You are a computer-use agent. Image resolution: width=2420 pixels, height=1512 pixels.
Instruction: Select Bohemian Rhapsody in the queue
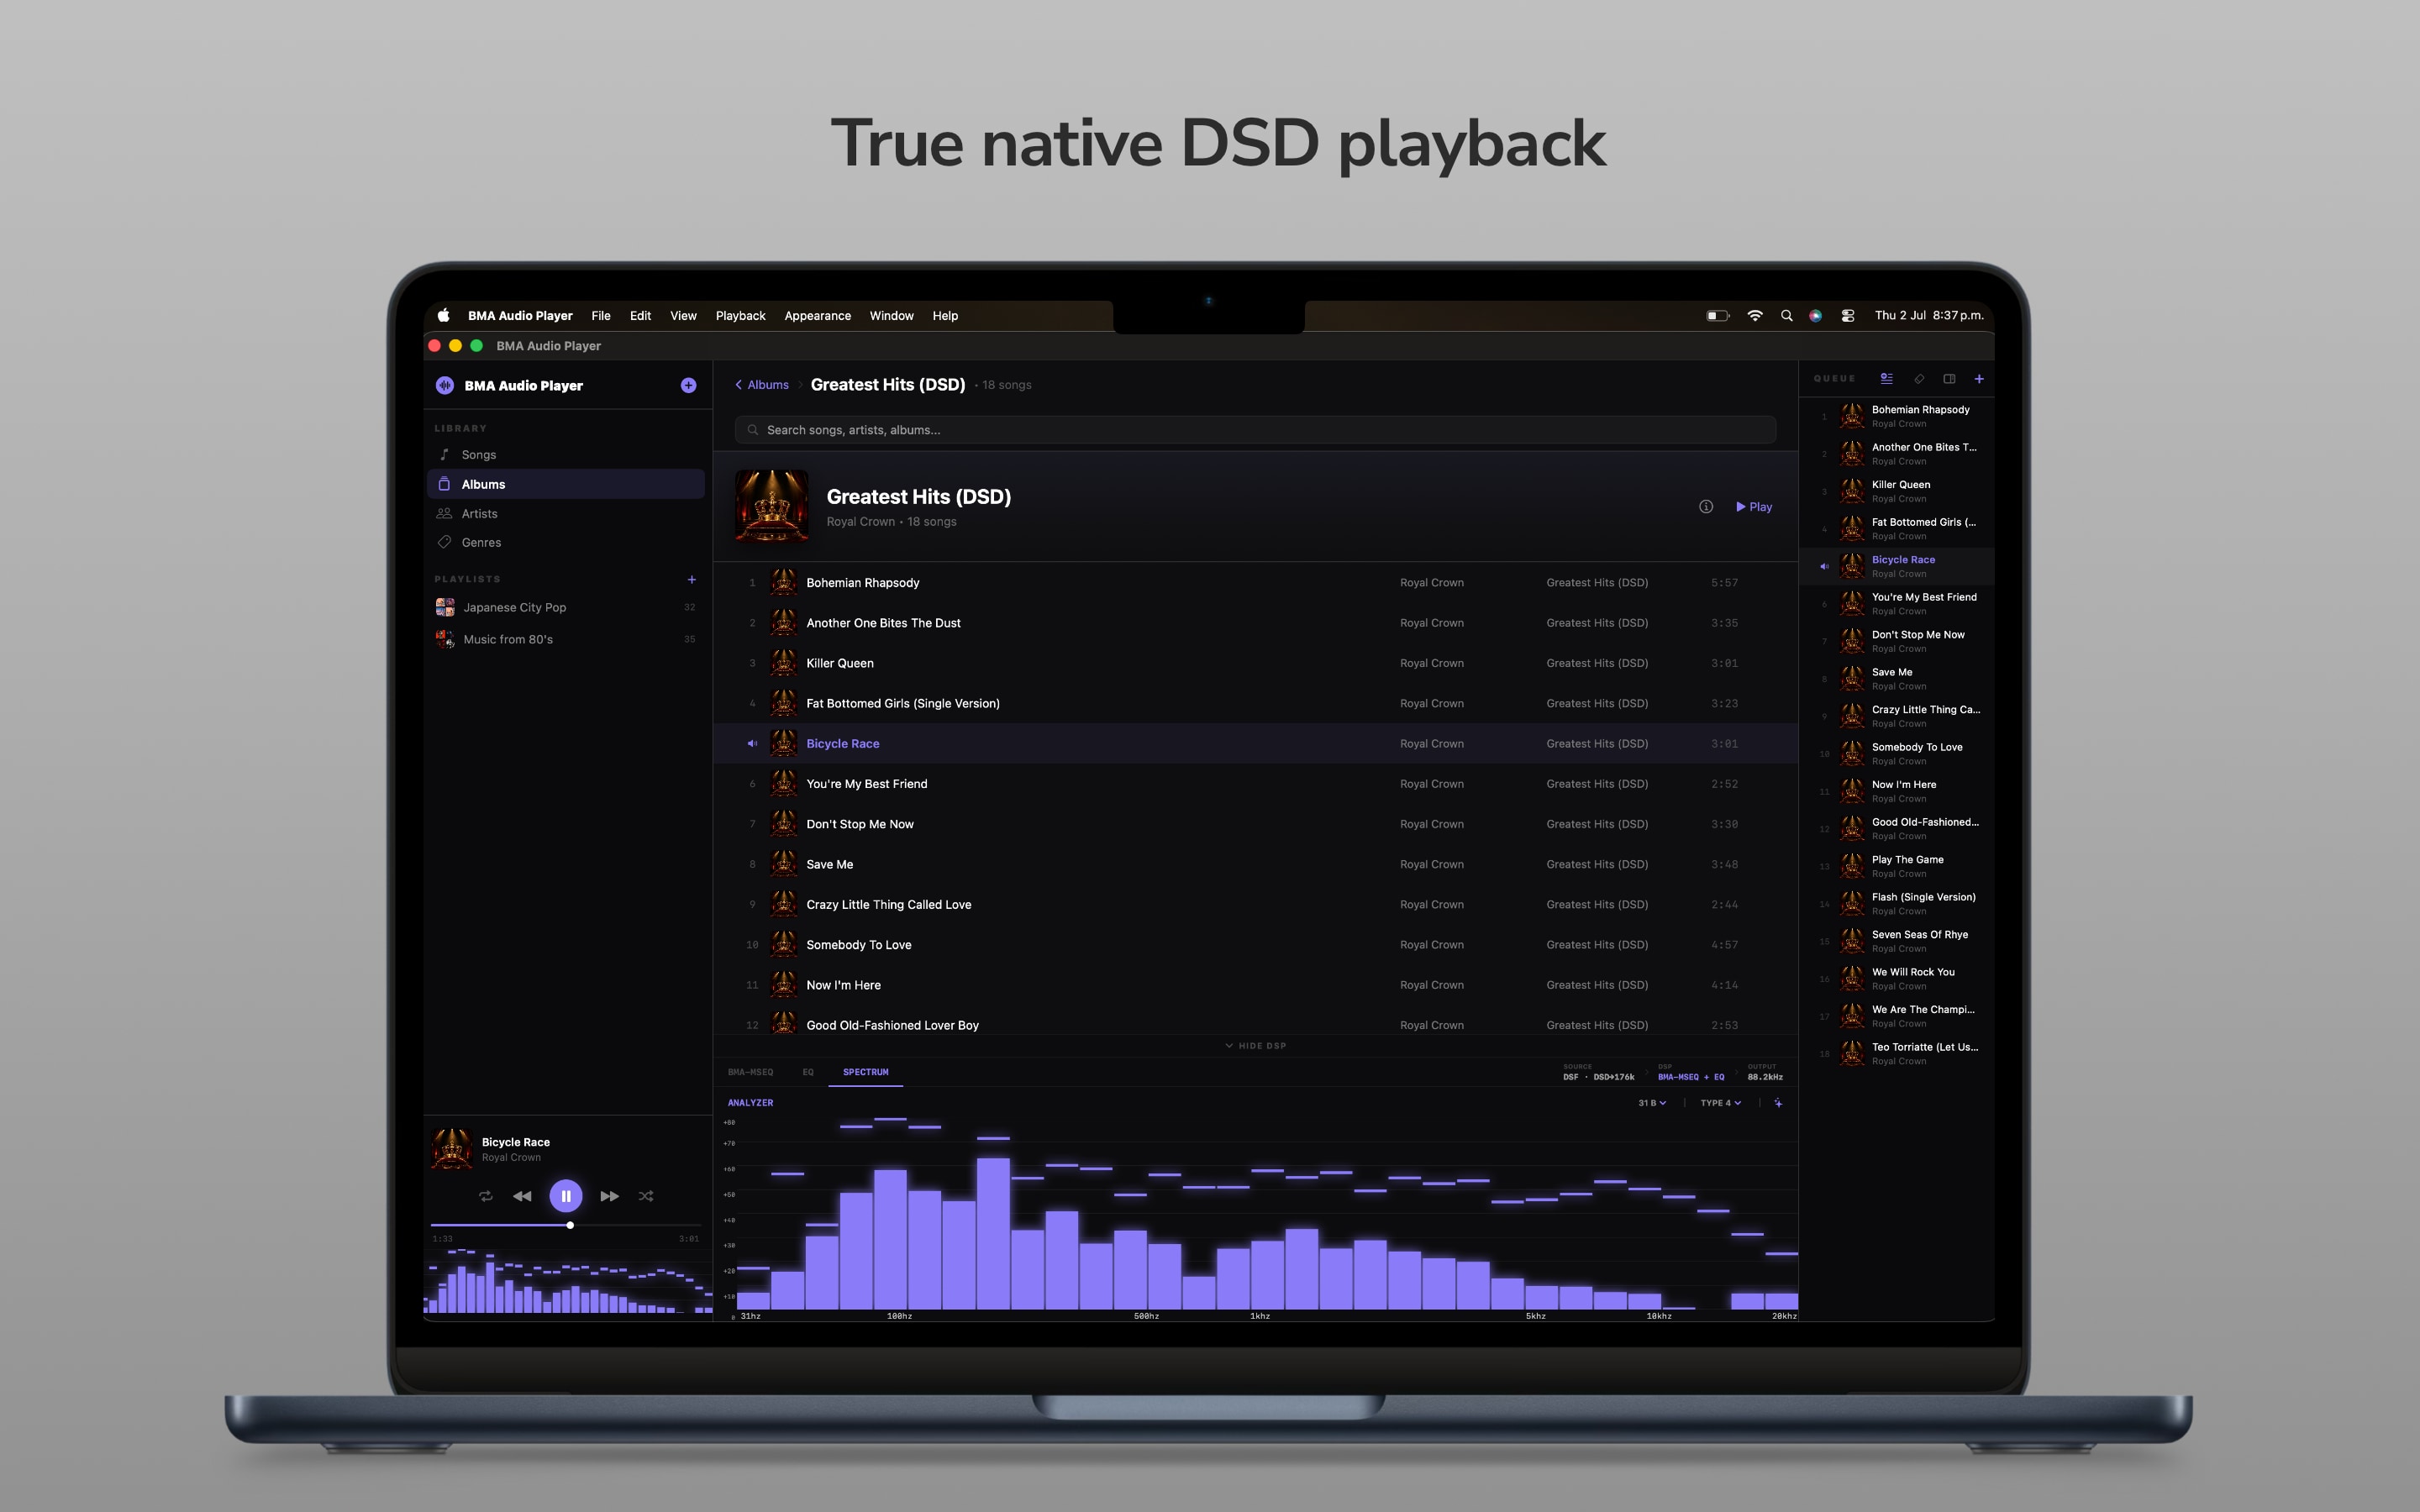coord(1897,416)
